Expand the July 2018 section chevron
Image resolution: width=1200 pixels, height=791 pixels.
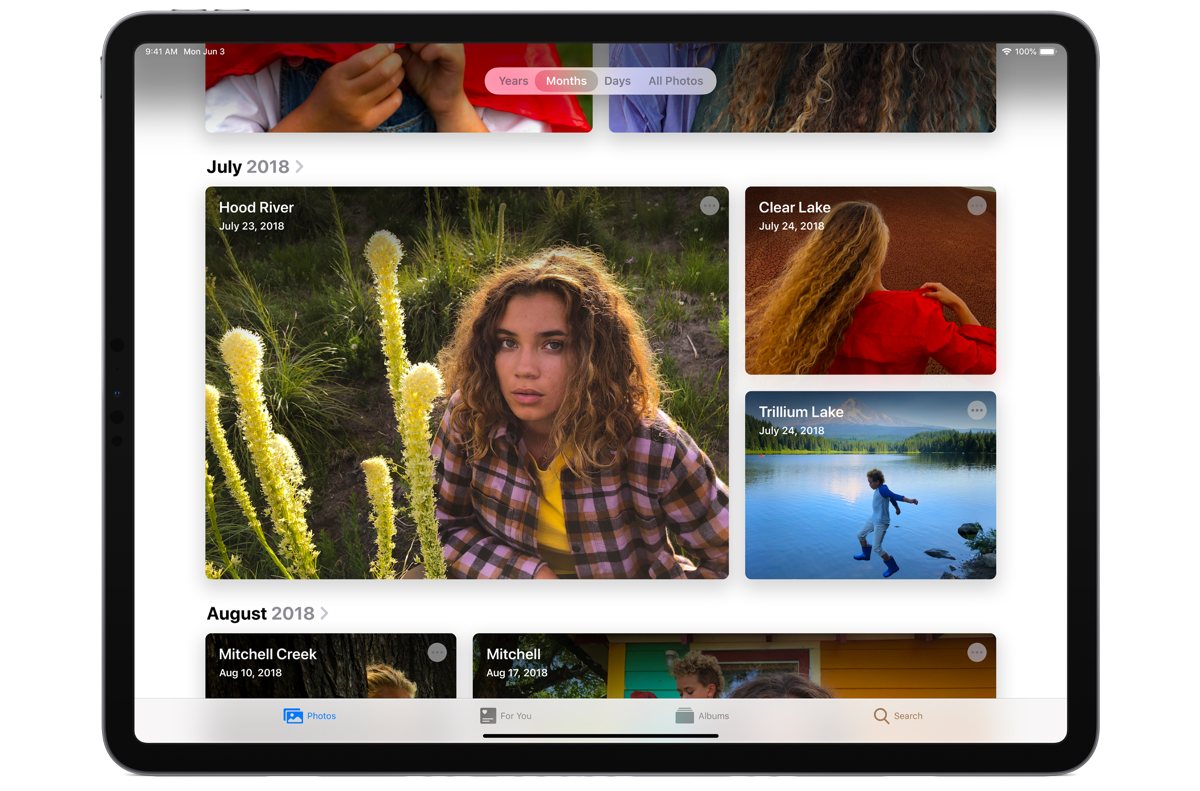pos(300,167)
